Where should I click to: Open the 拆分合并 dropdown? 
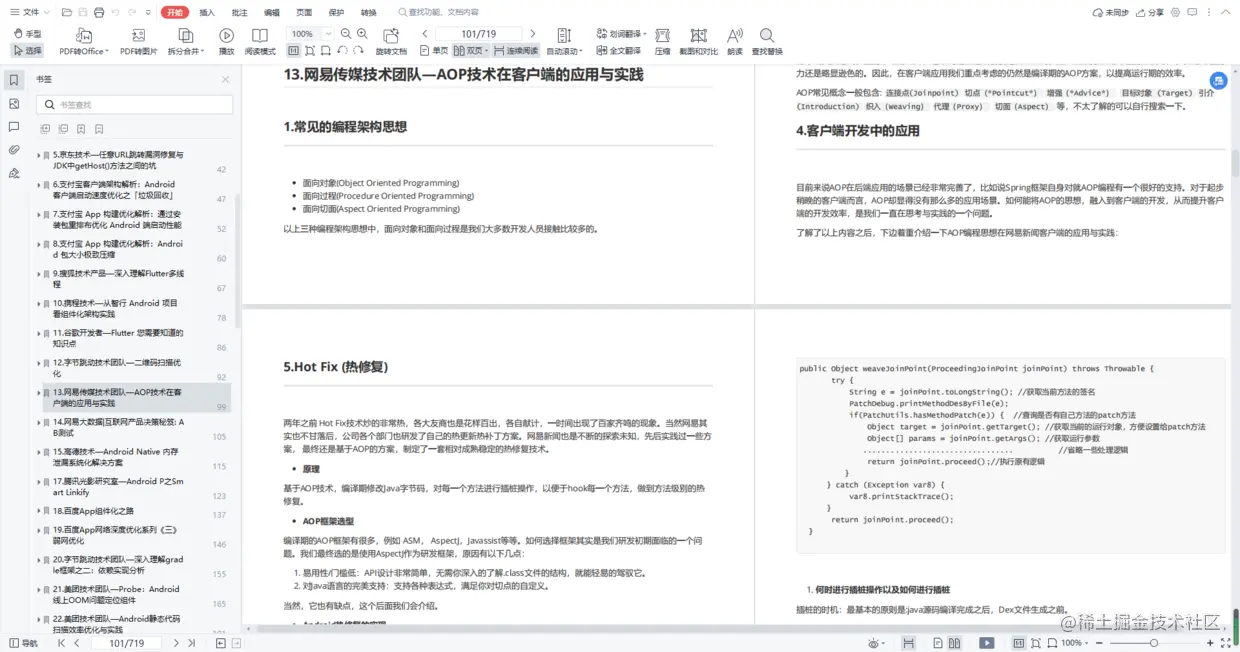pyautogui.click(x=186, y=42)
